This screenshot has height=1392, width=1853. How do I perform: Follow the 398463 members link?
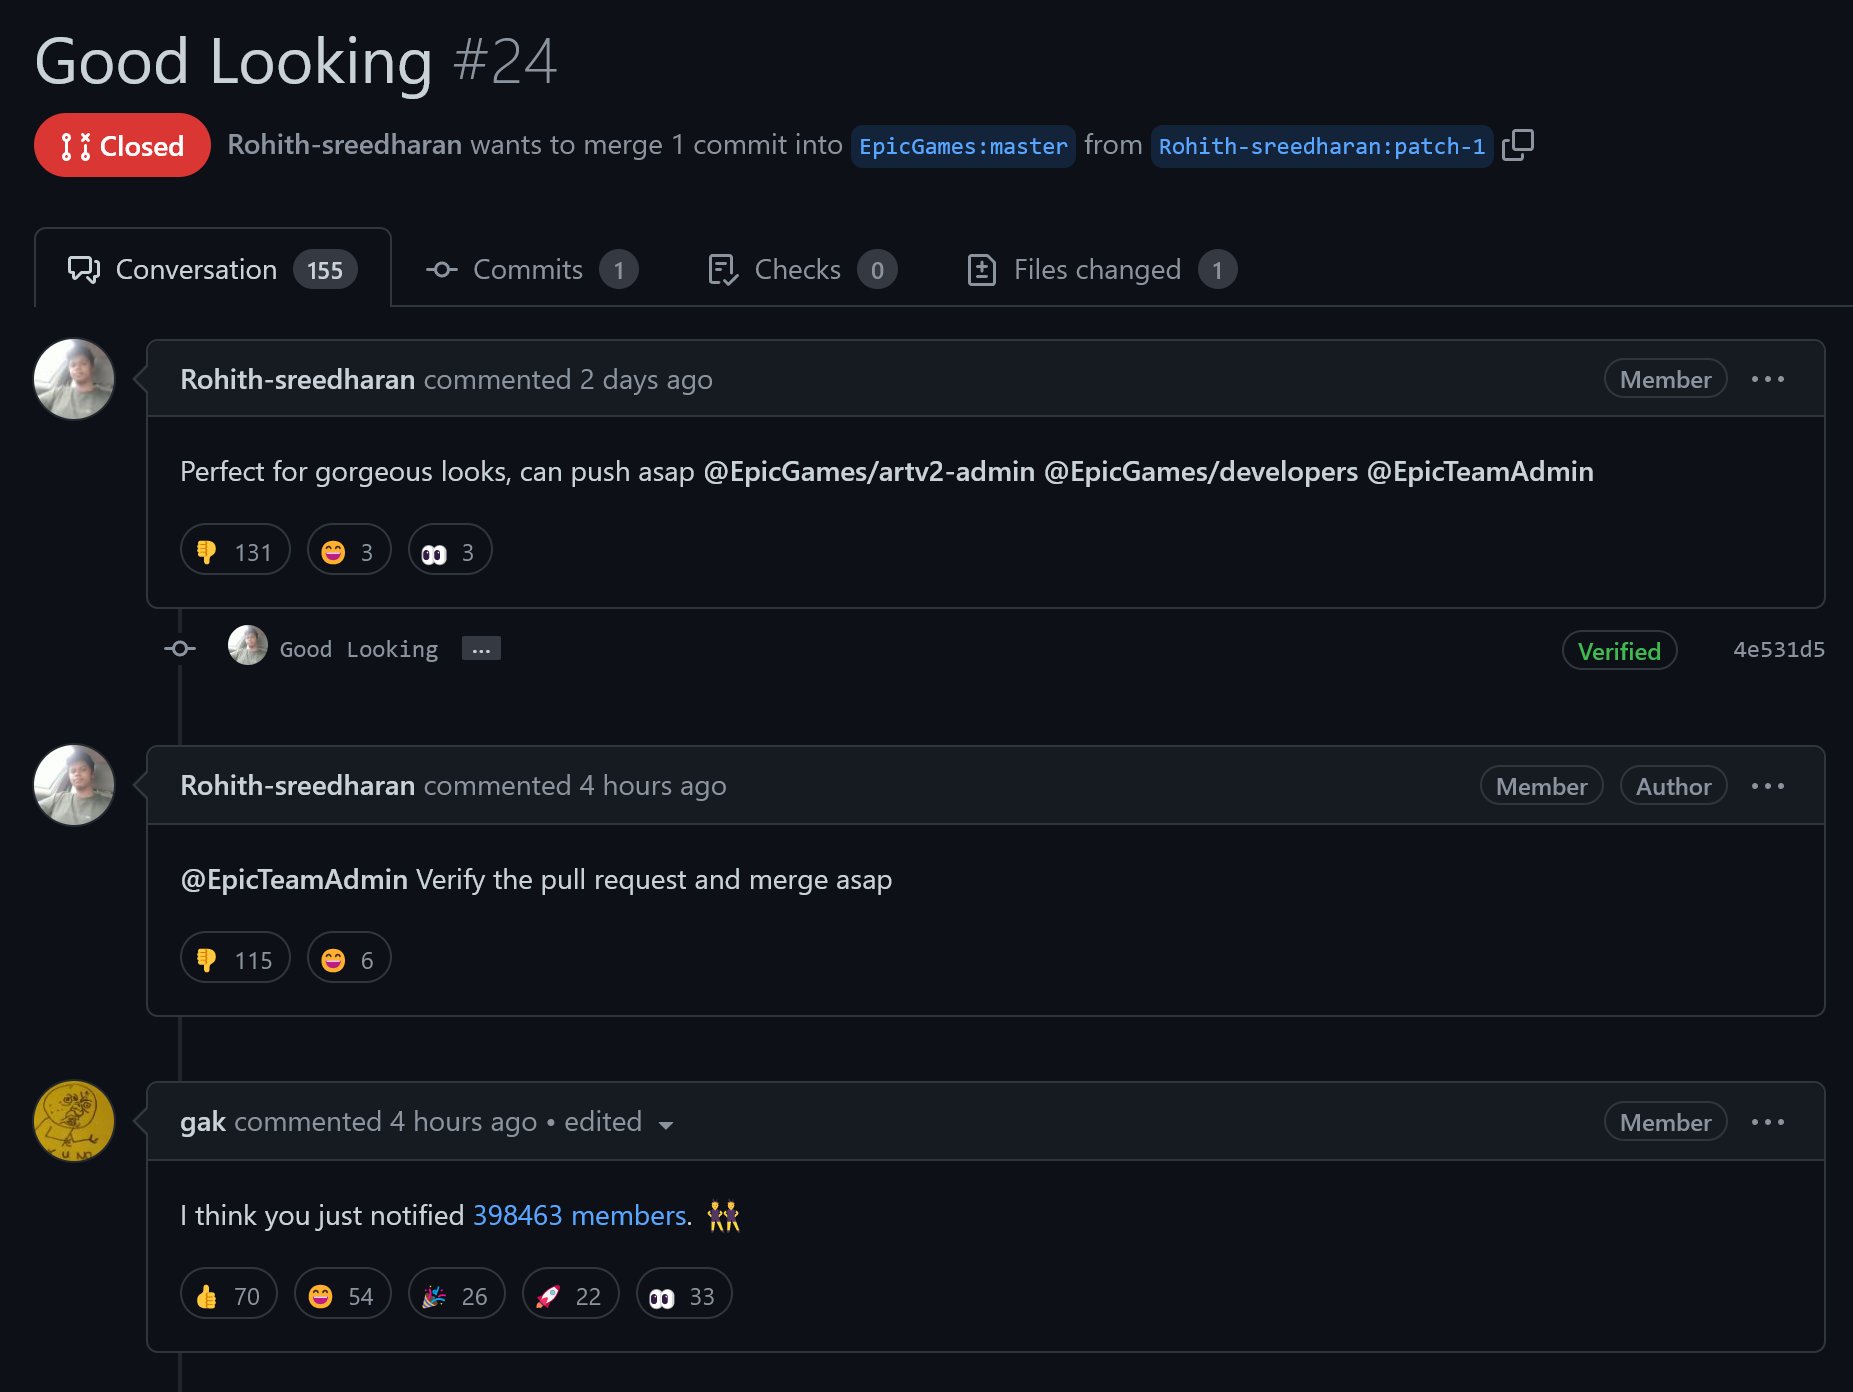579,1215
